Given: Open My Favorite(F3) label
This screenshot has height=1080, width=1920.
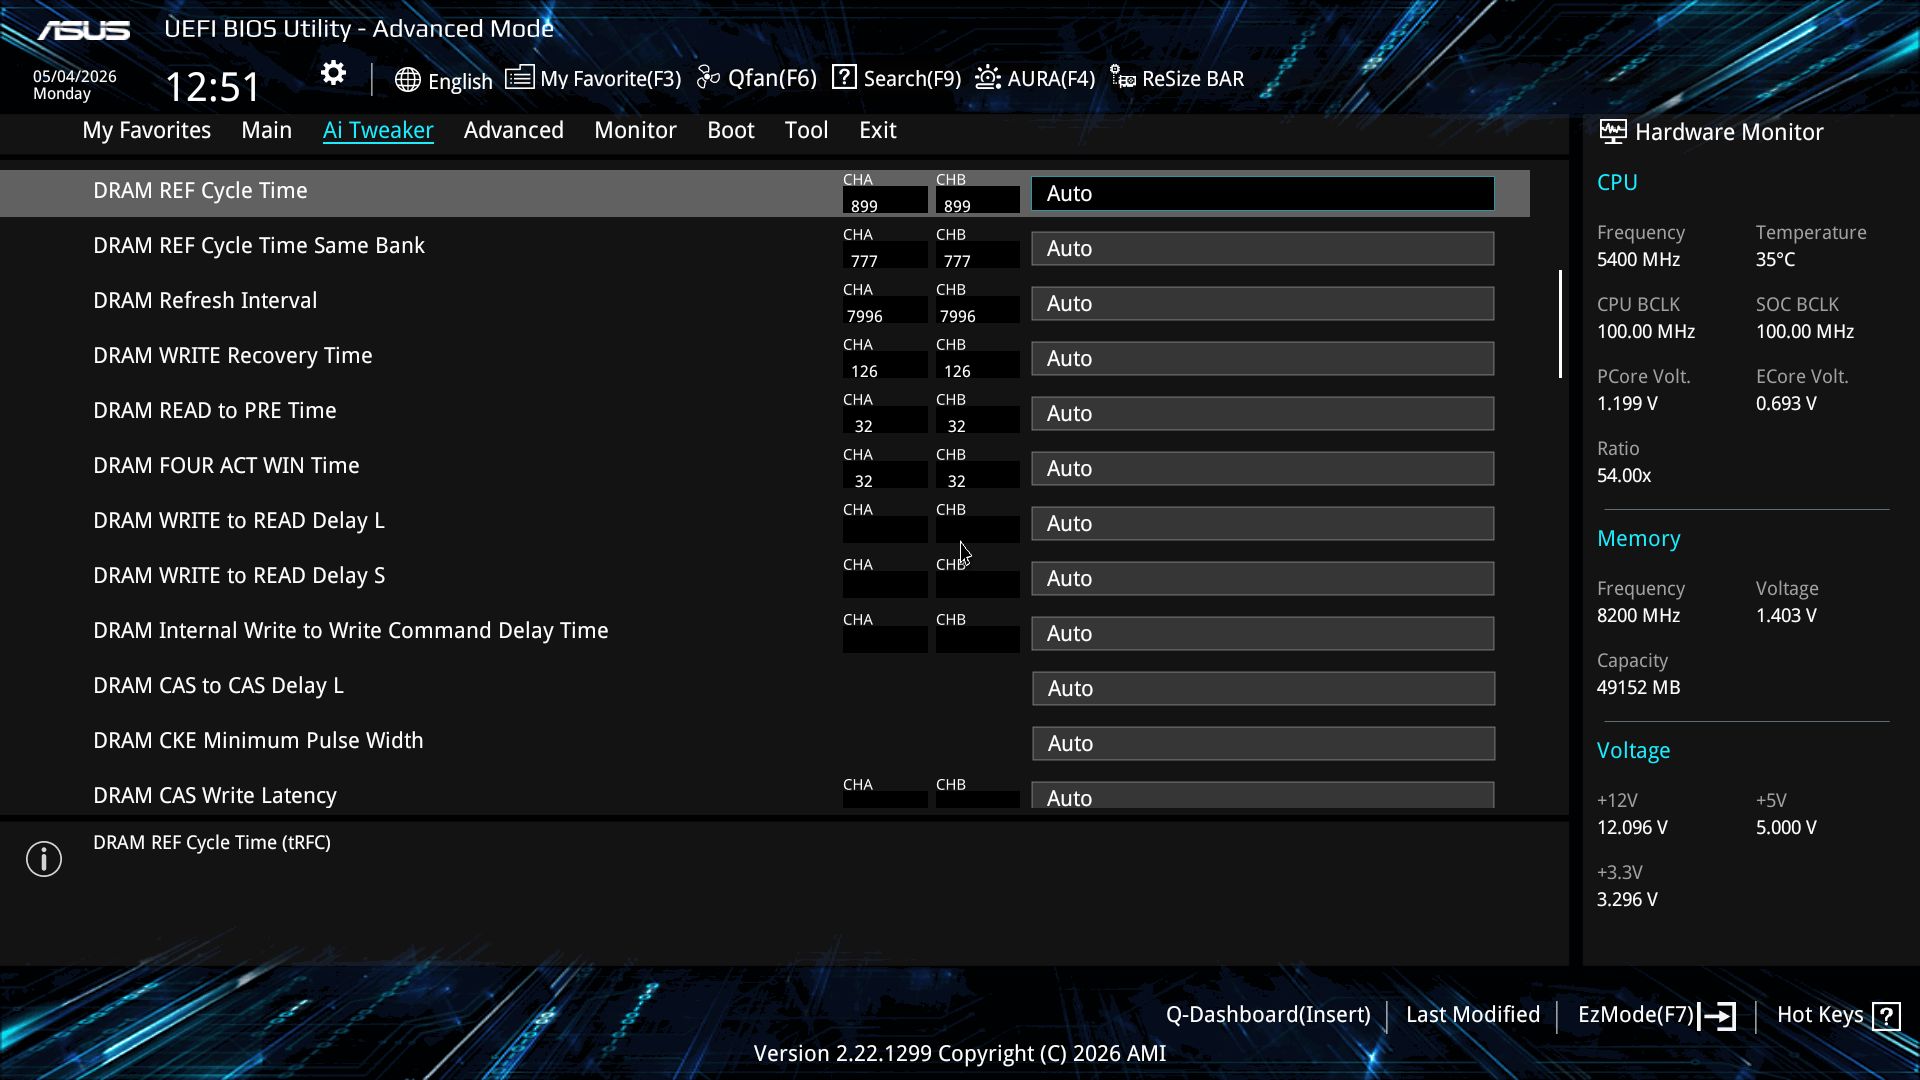Looking at the screenshot, I should [610, 78].
